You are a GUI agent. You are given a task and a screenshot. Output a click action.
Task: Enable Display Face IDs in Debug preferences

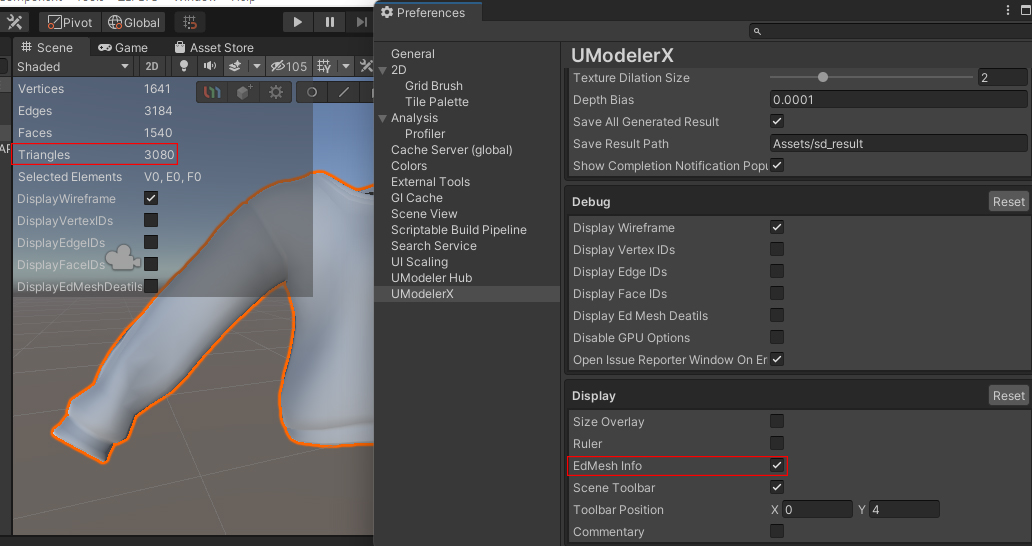coord(777,293)
